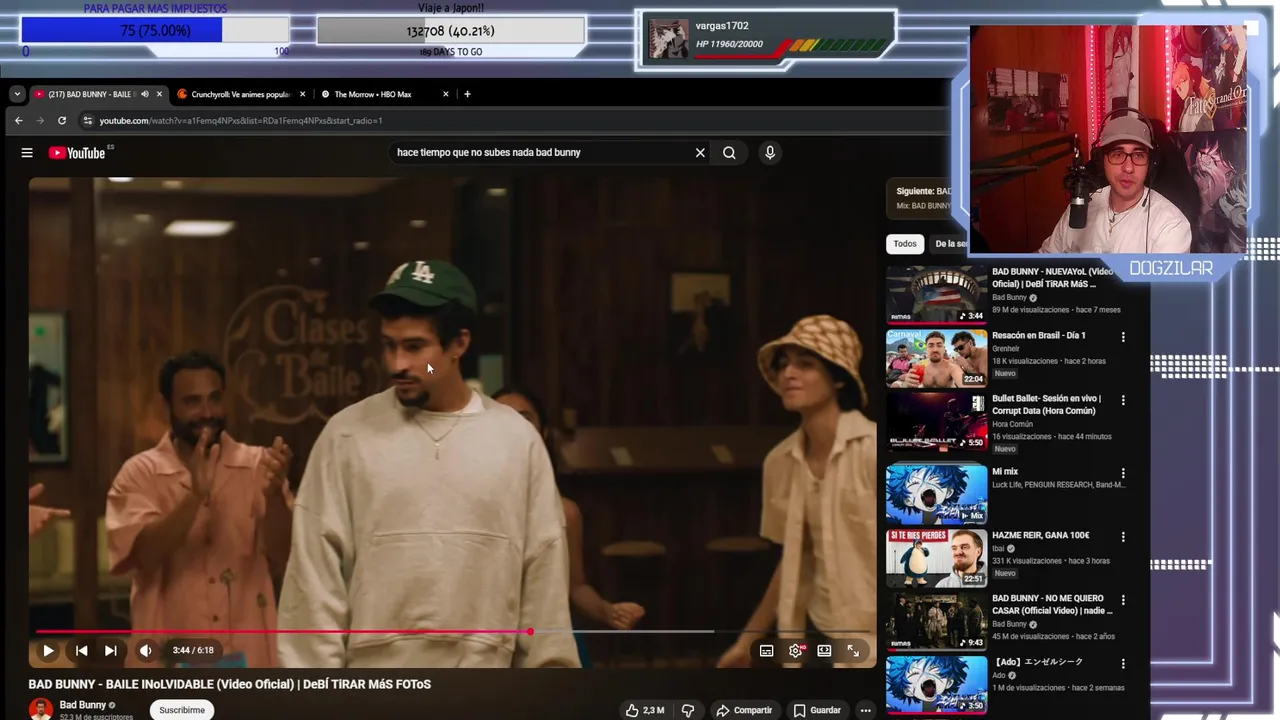The height and width of the screenshot is (720, 1280).
Task: Toggle subtitles on the video player
Action: tap(766, 650)
